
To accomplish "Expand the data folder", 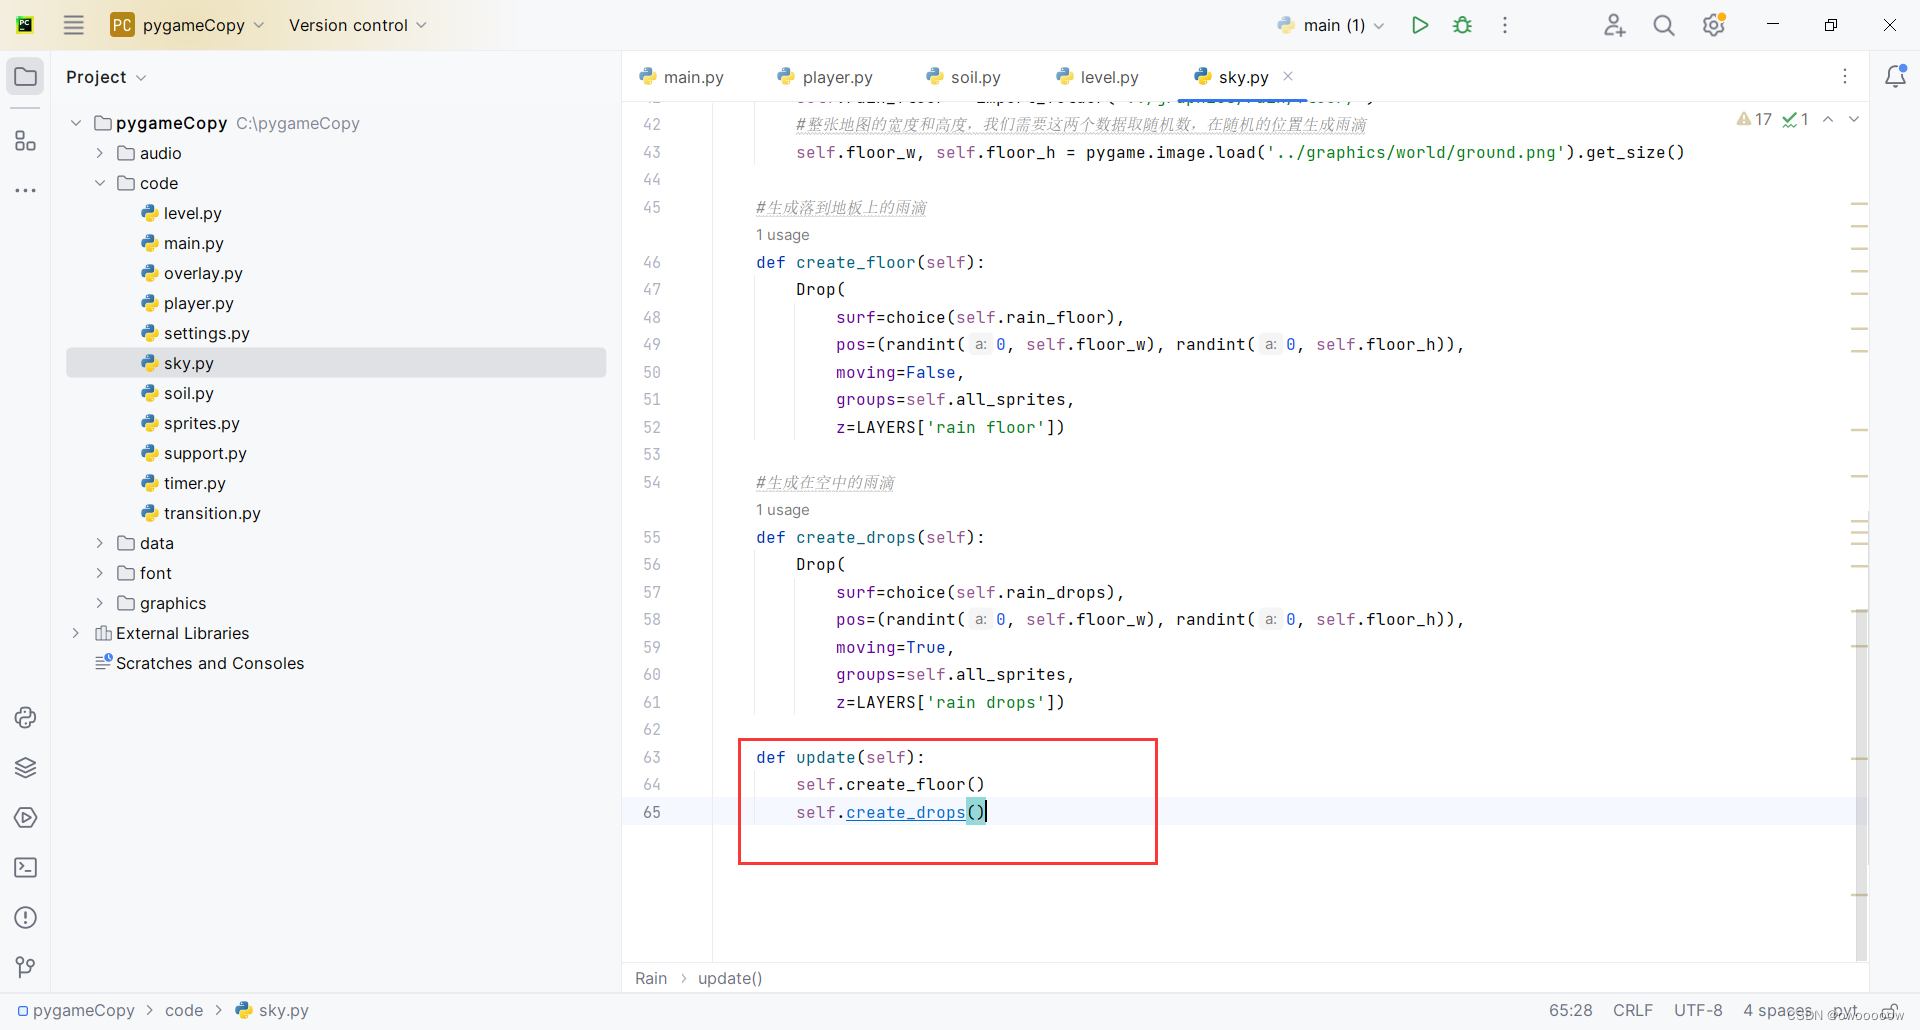I will 100,543.
